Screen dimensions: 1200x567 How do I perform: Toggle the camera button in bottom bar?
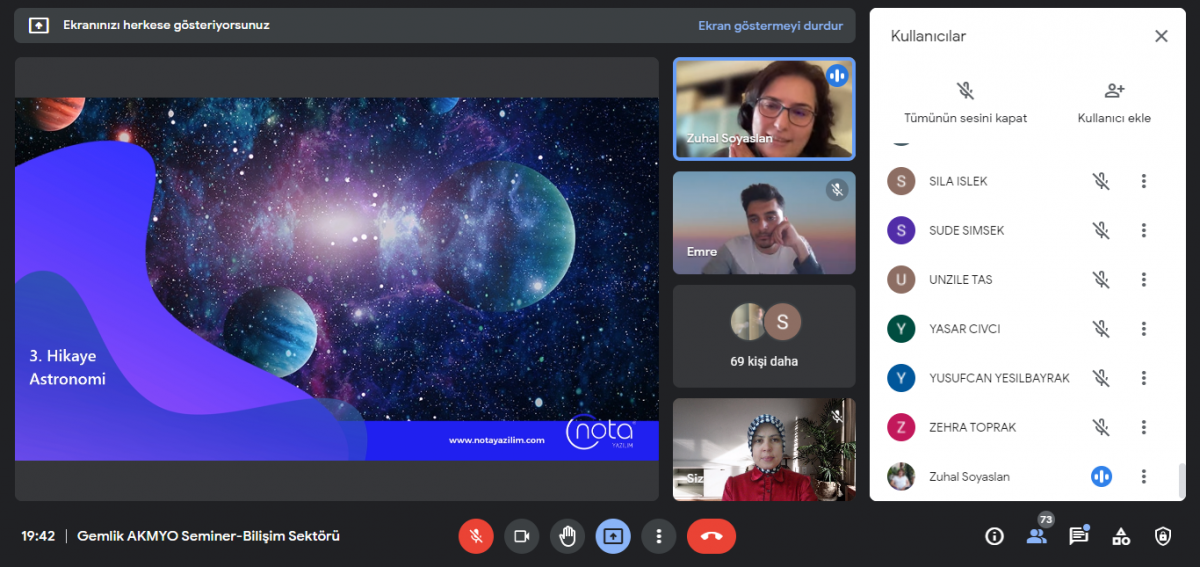tap(521, 536)
